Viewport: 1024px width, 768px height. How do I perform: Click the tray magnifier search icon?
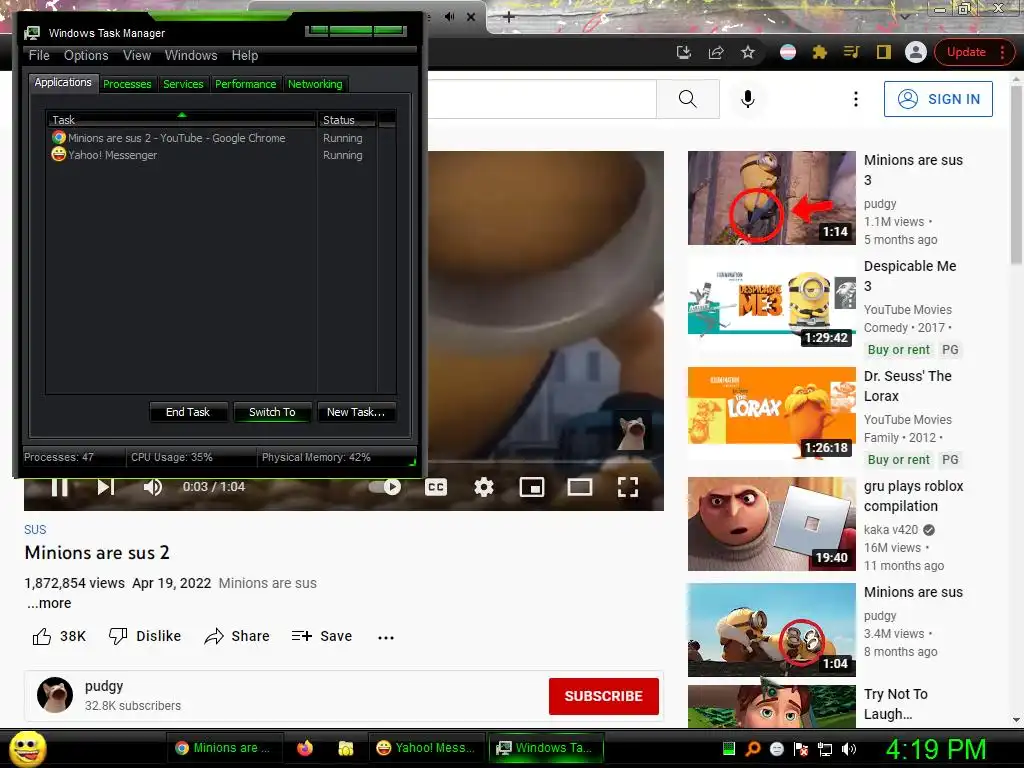(752, 749)
